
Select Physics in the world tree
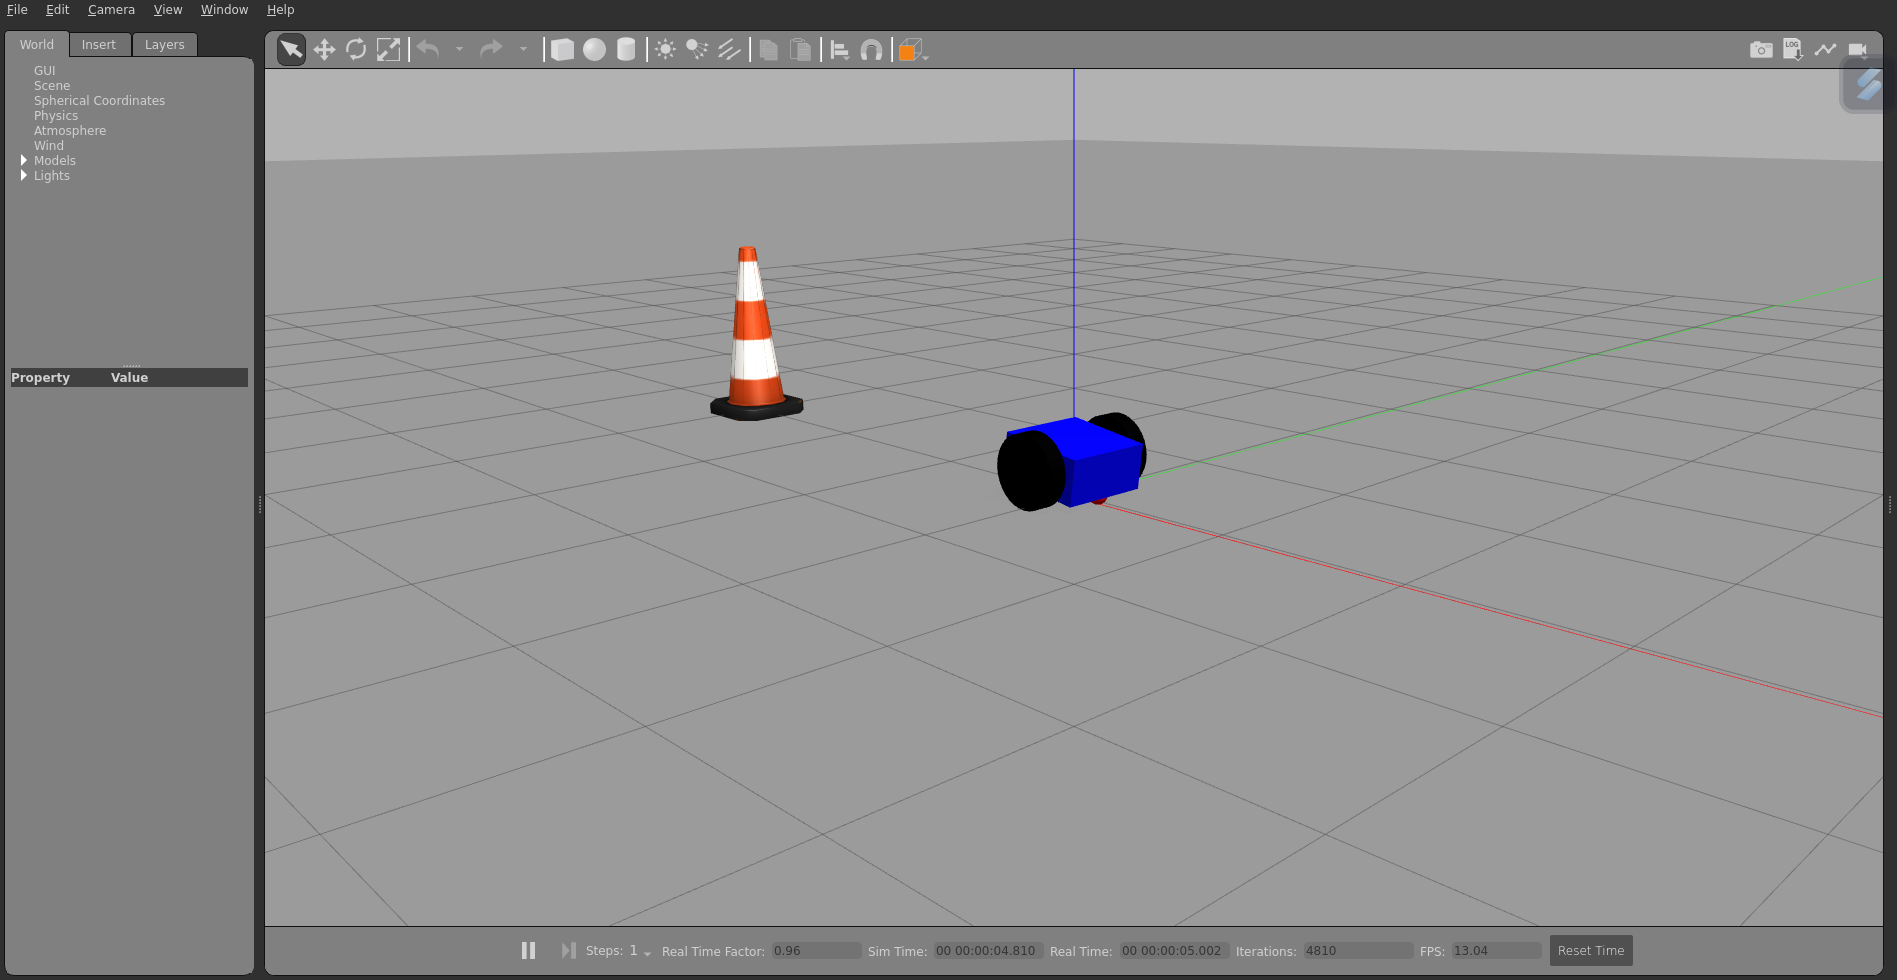(56, 116)
